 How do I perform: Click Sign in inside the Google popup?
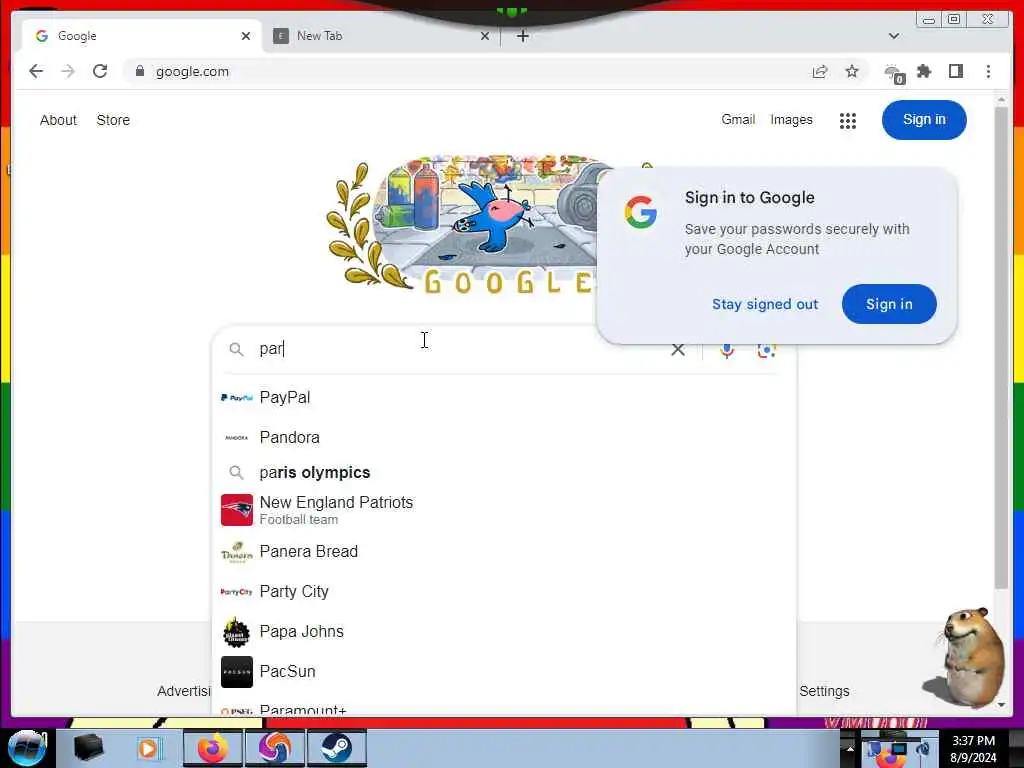(889, 304)
